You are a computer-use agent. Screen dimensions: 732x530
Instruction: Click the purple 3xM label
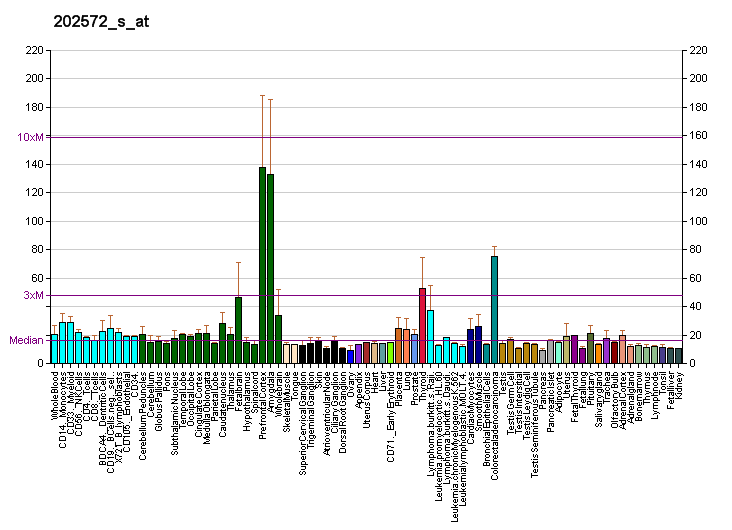pos(33,295)
